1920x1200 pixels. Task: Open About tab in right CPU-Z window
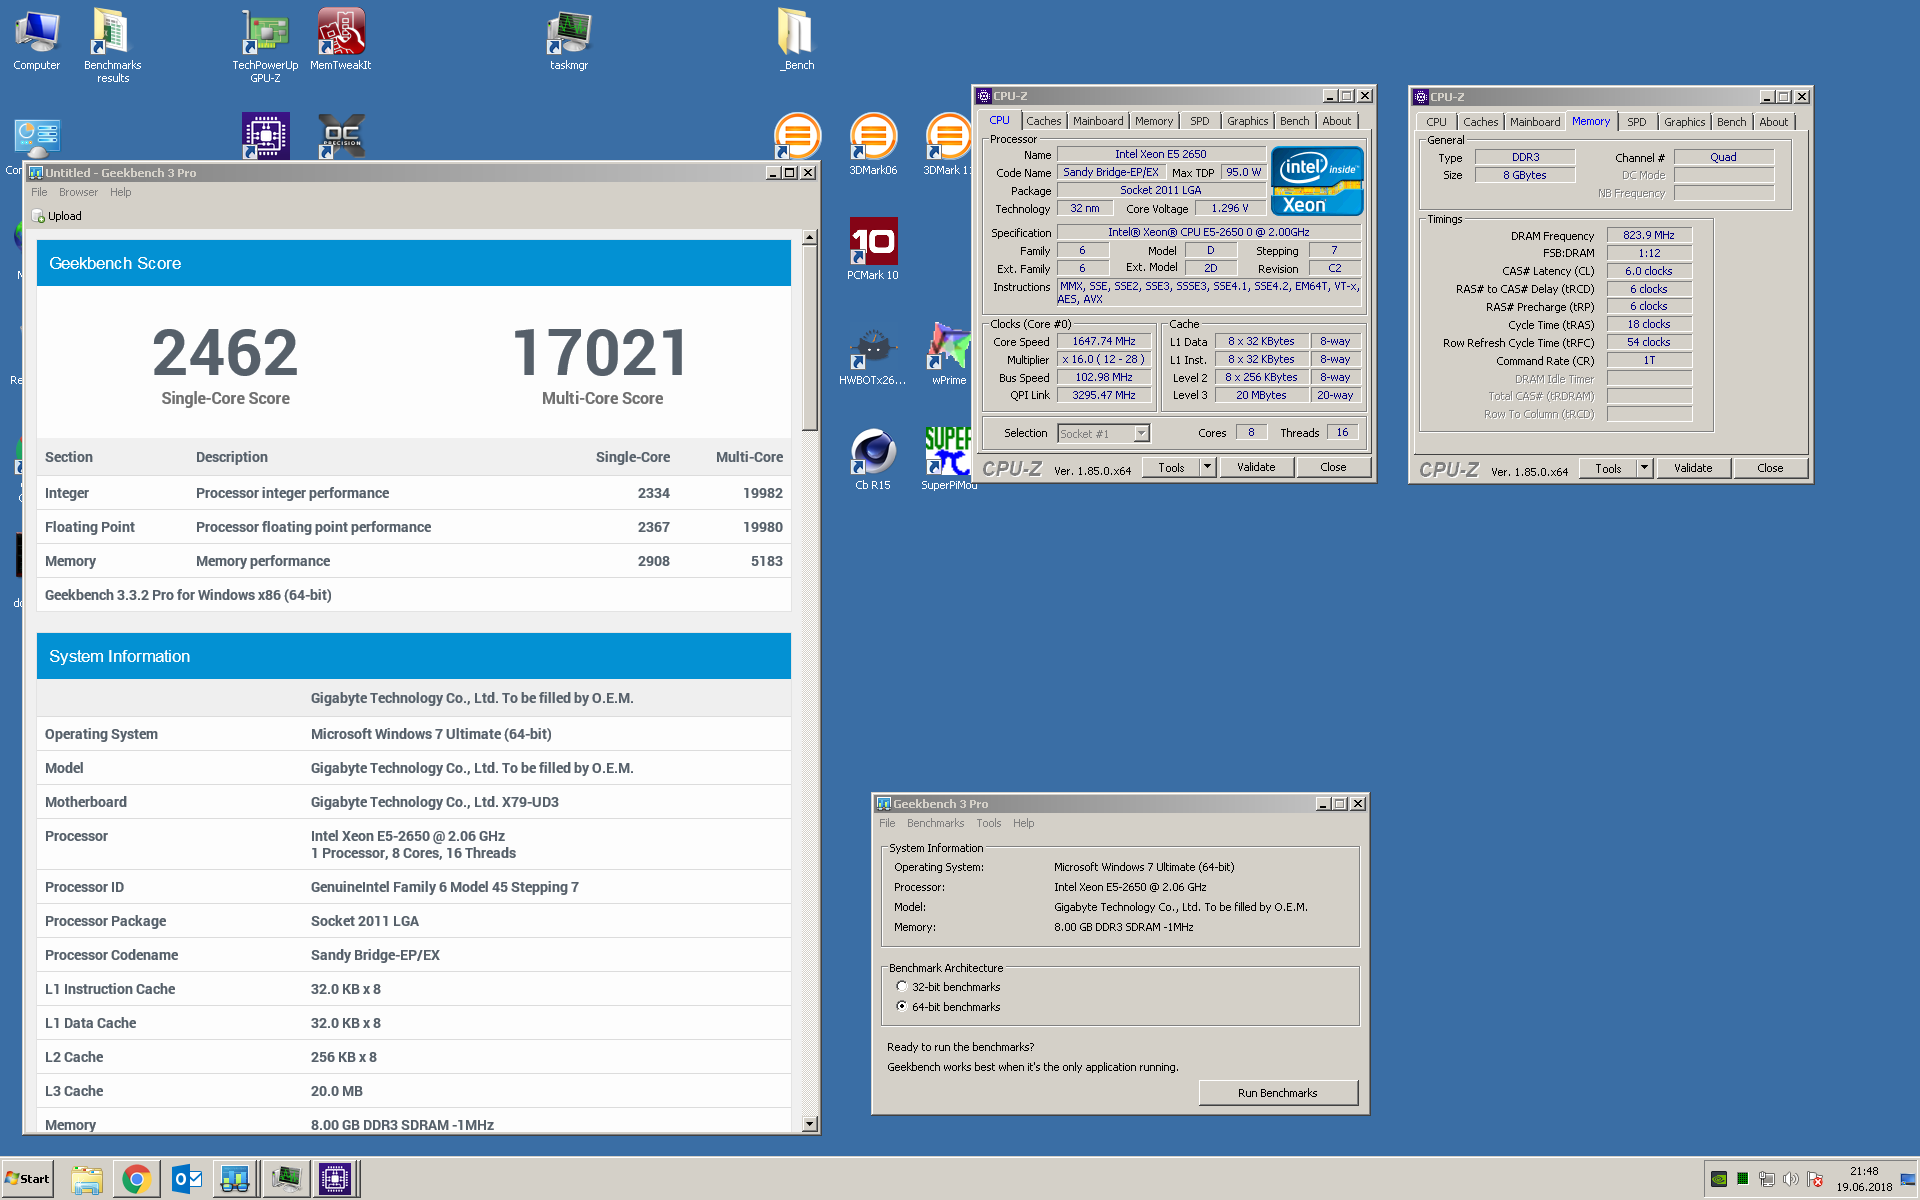point(1773,122)
